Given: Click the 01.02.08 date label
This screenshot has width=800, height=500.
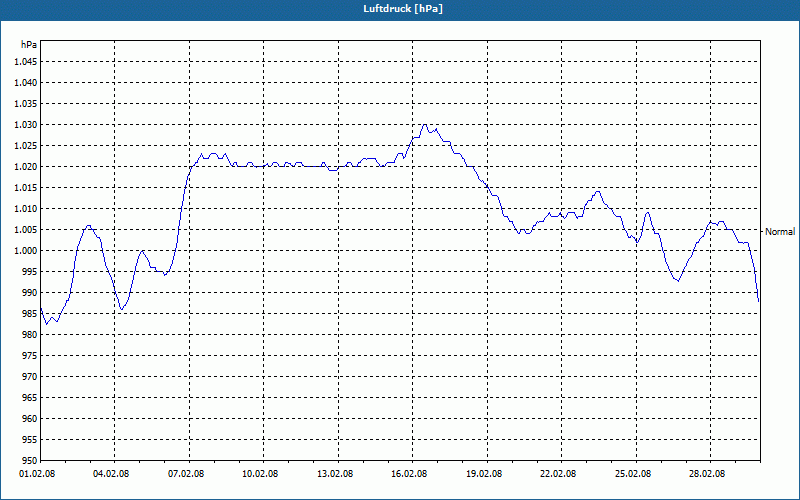Looking at the screenshot, I should click(x=37, y=474).
